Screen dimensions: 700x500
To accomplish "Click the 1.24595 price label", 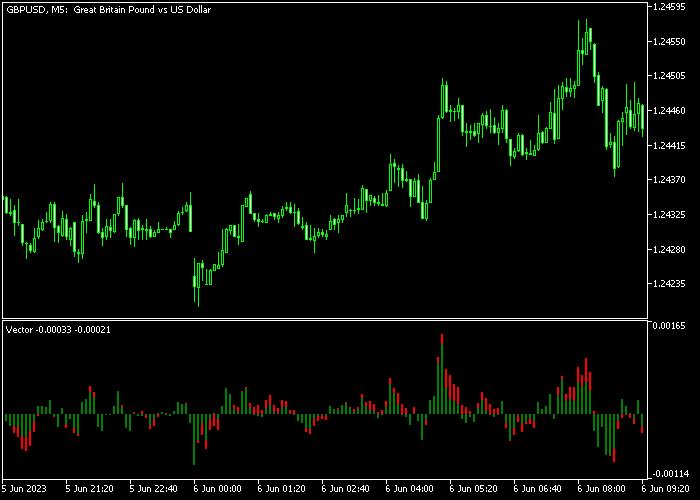I will [669, 7].
